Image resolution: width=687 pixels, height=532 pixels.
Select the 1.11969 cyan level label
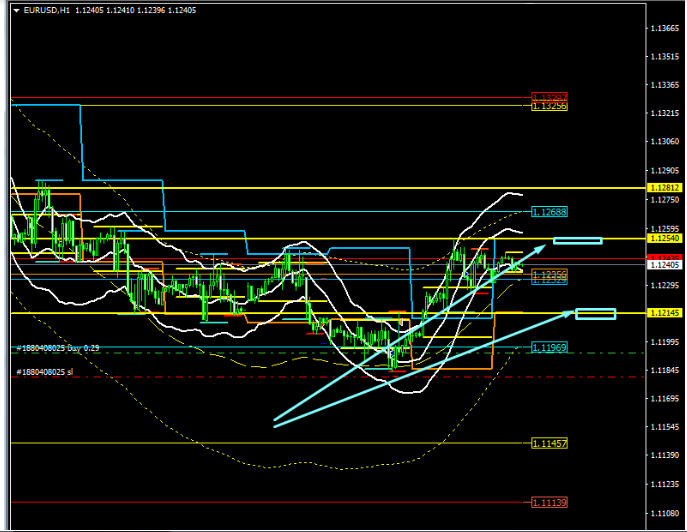549,347
